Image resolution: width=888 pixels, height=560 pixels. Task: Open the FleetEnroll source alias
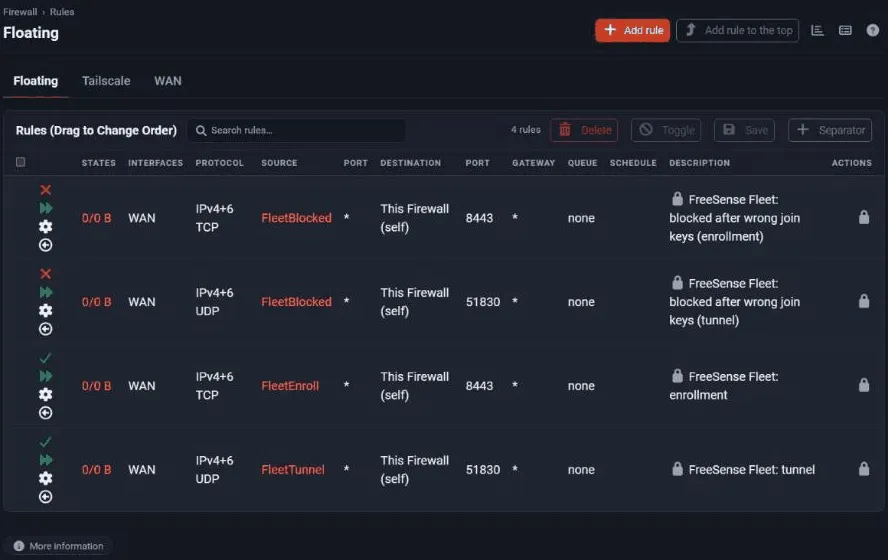click(x=290, y=386)
